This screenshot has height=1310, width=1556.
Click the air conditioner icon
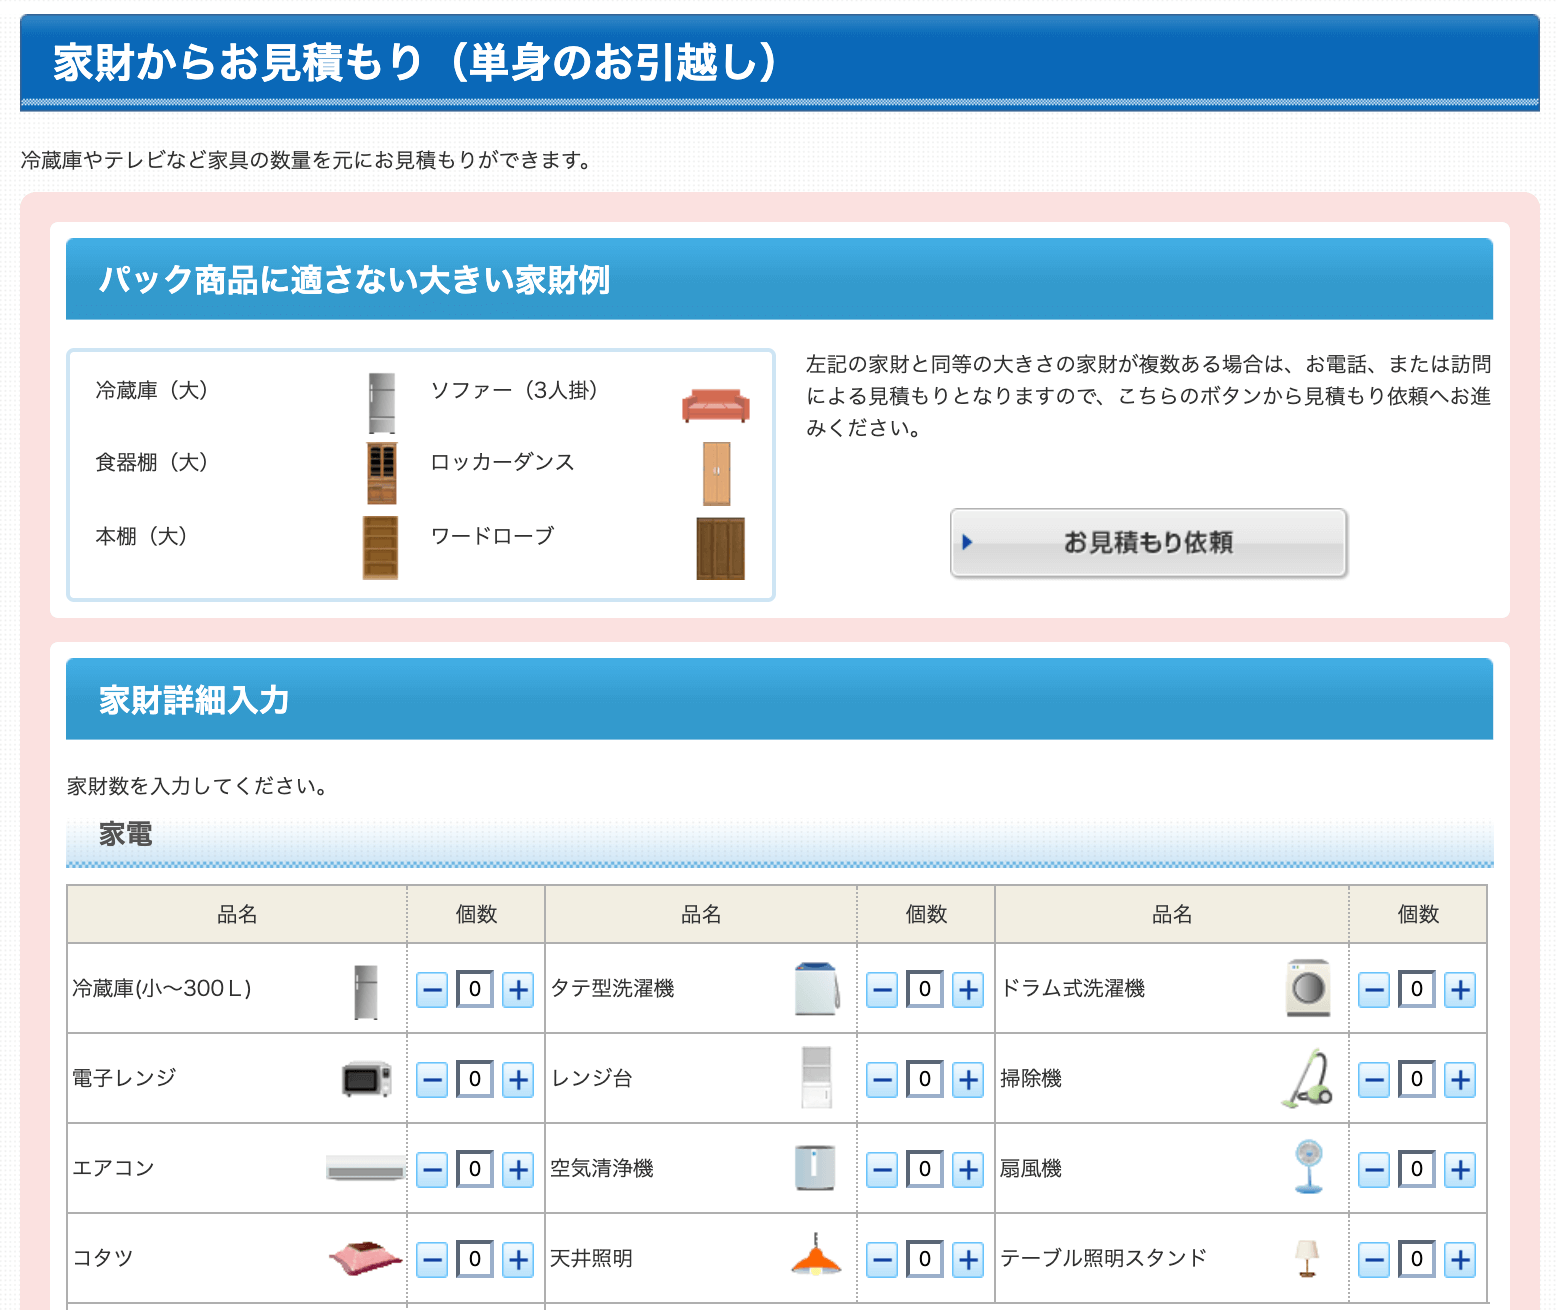pos(366,1168)
